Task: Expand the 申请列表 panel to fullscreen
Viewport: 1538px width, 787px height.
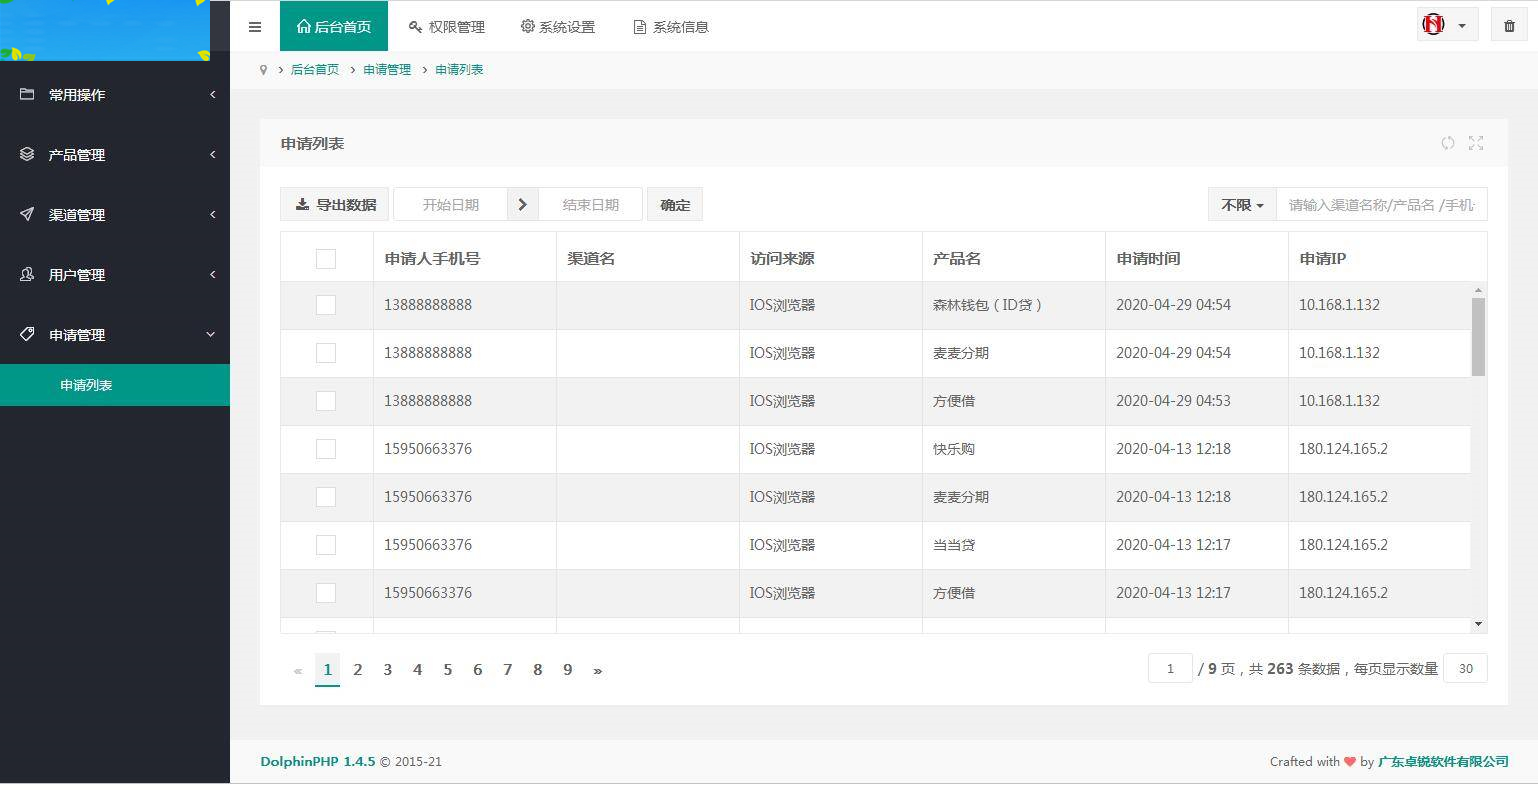Action: pyautogui.click(x=1476, y=143)
